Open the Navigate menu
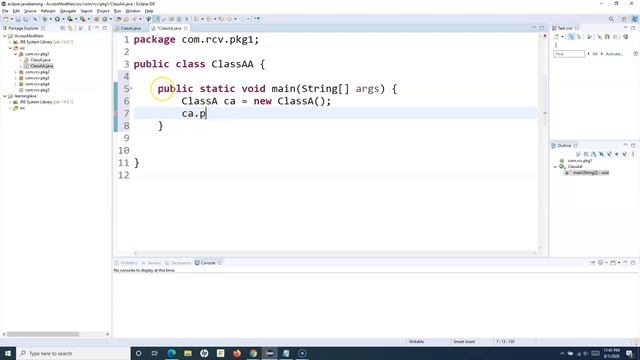This screenshot has width=640, height=360. [x=68, y=11]
